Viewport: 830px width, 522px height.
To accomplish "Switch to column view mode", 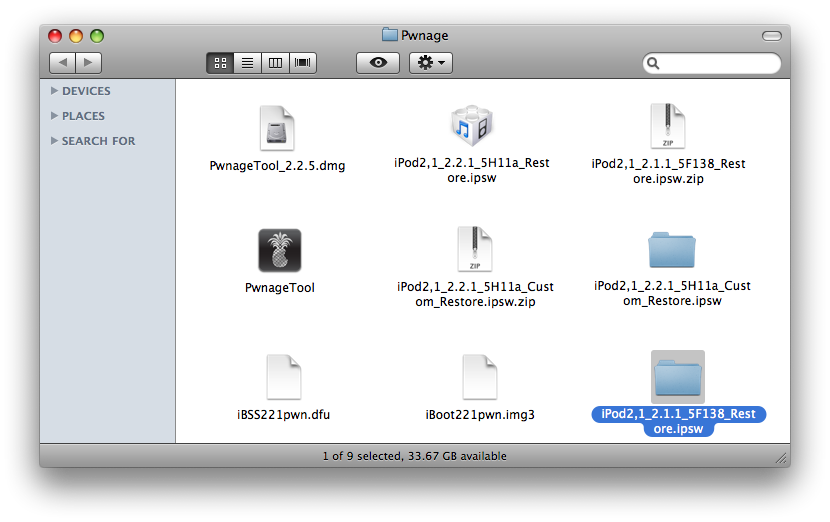I will click(274, 63).
